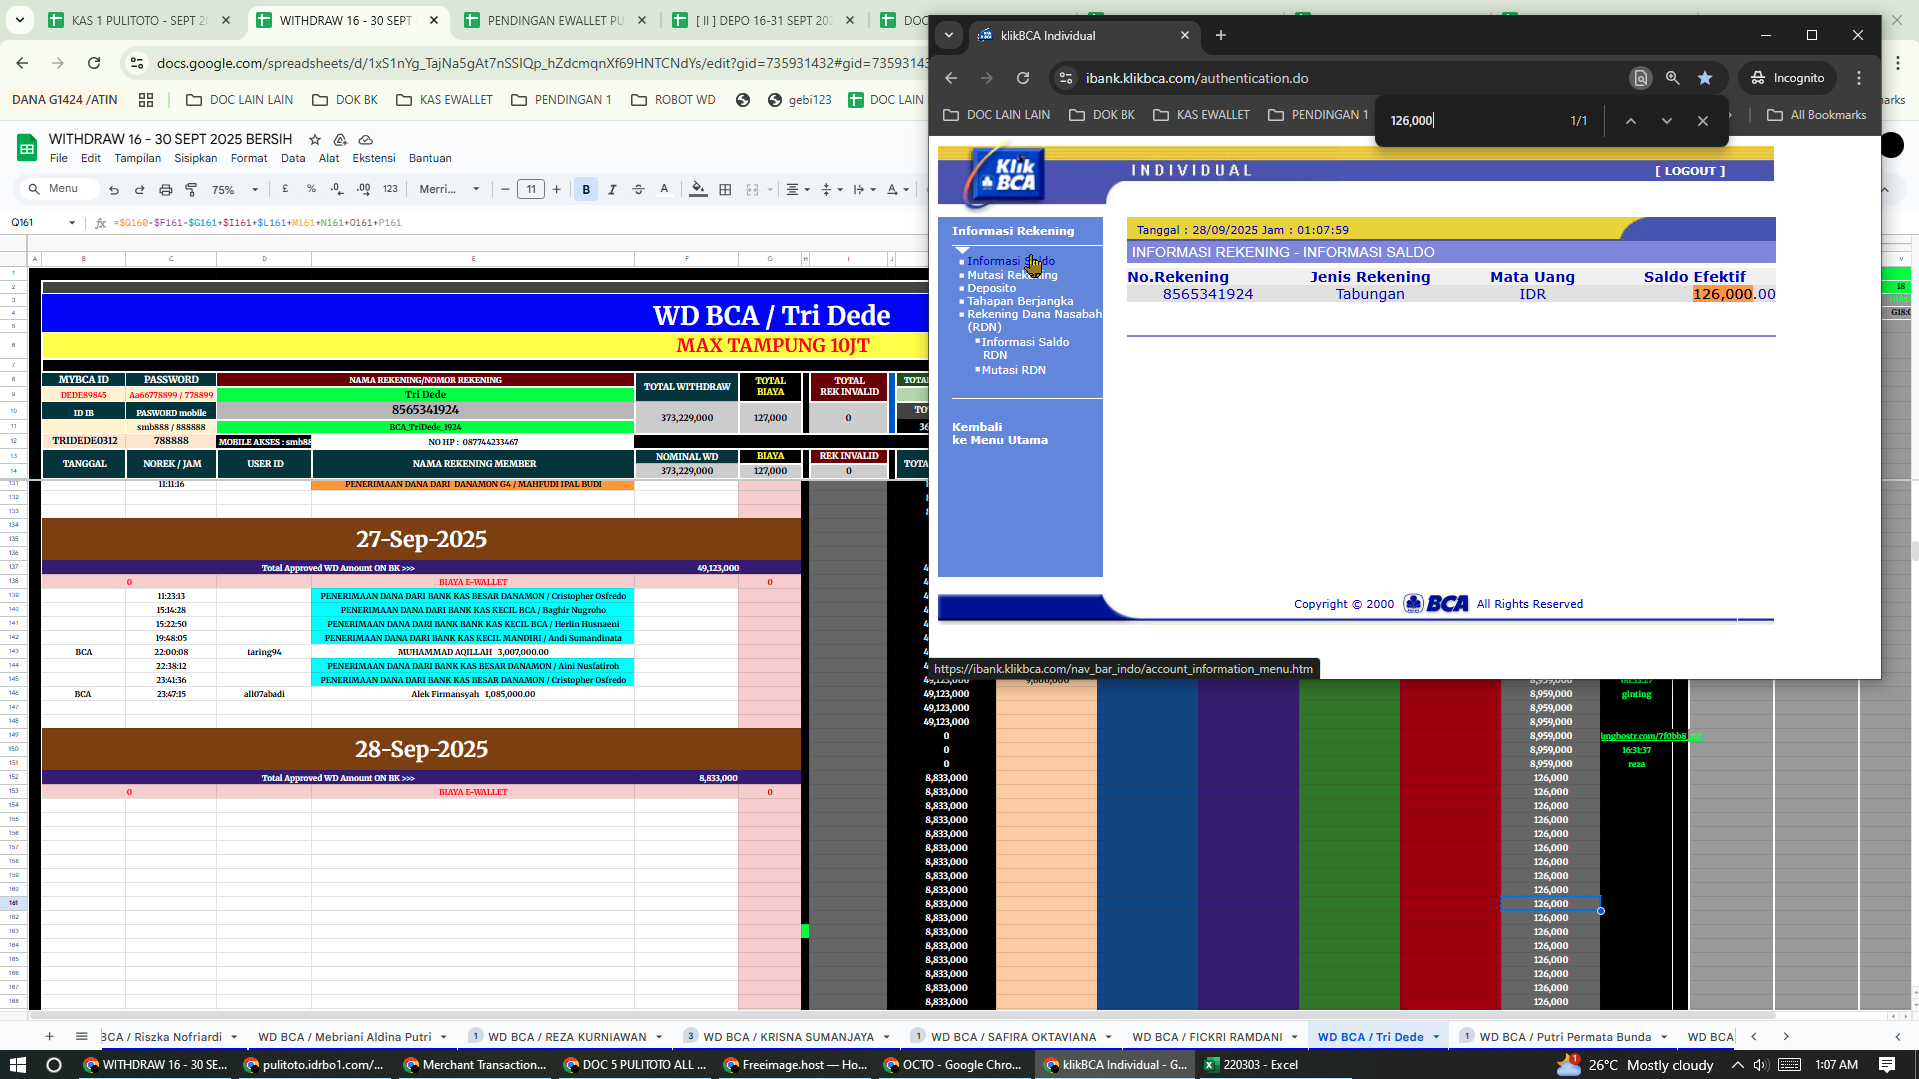Click the Menu search box in Sheets
Viewport: 1919px width, 1079px height.
point(60,189)
